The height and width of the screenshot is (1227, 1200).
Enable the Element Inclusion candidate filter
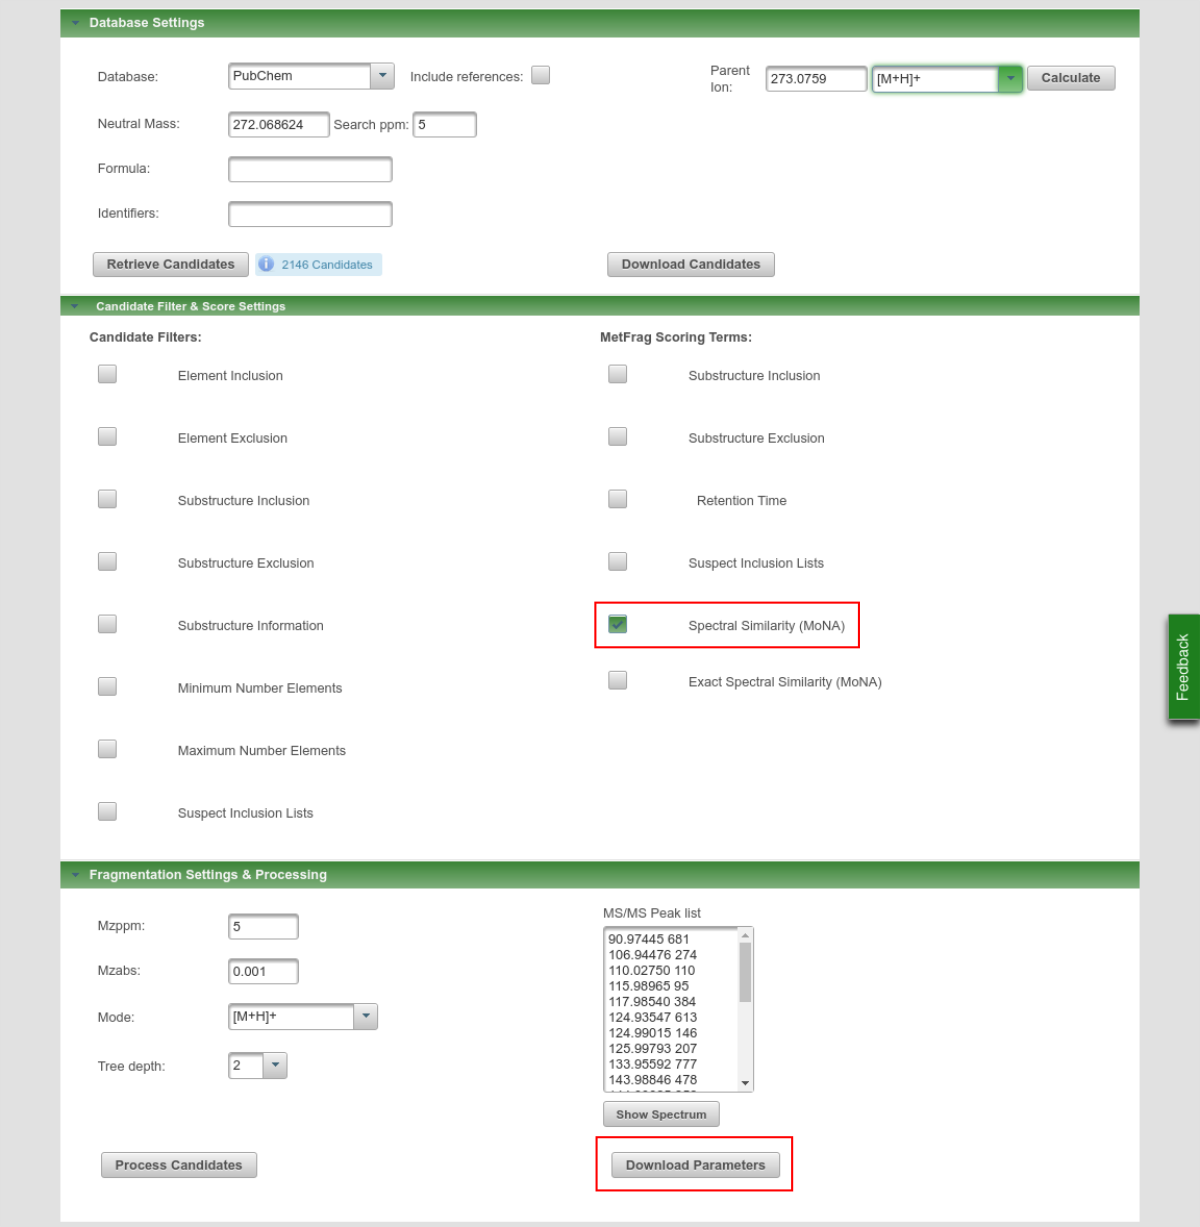(x=107, y=374)
